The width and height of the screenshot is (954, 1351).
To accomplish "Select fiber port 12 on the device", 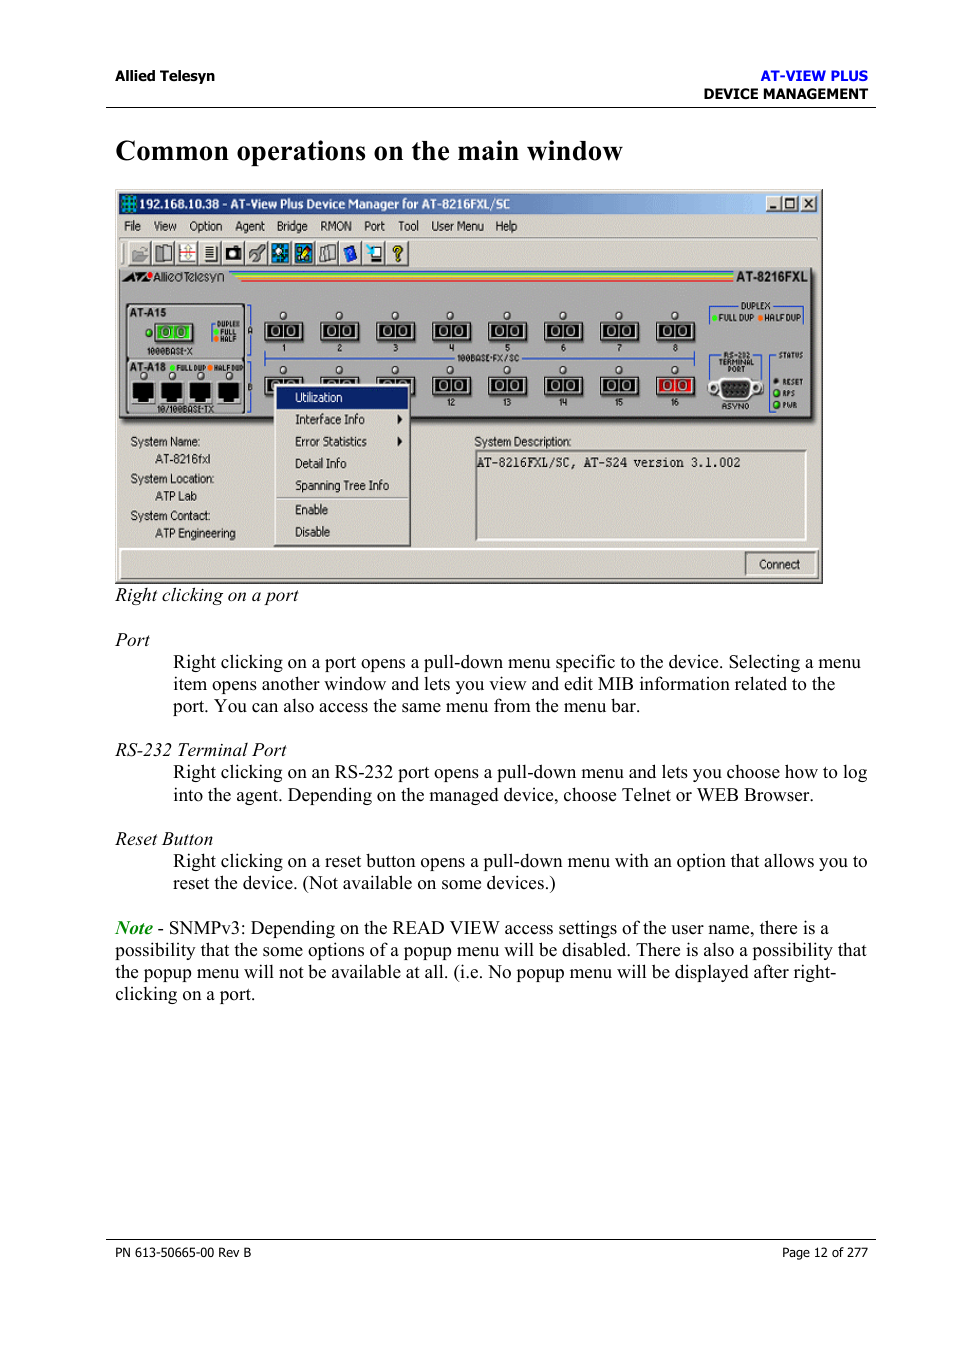I will pos(451,385).
